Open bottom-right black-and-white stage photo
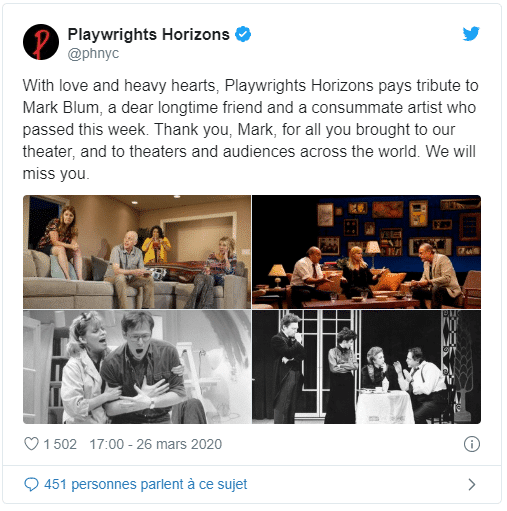 click(366, 367)
